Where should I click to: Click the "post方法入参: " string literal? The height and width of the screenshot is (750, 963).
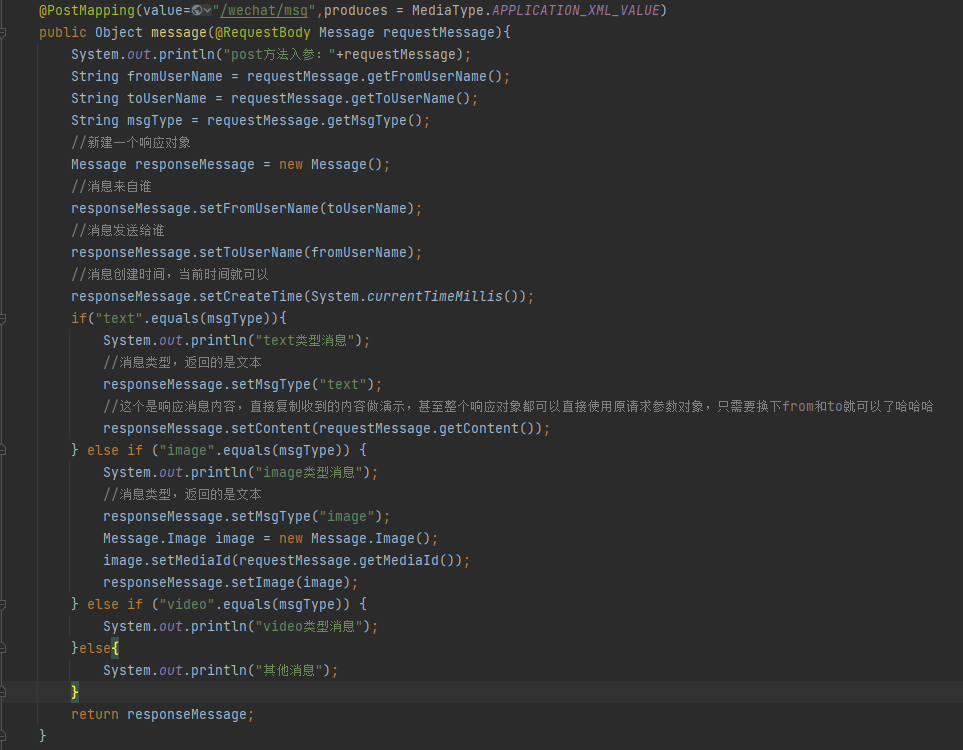pos(279,54)
